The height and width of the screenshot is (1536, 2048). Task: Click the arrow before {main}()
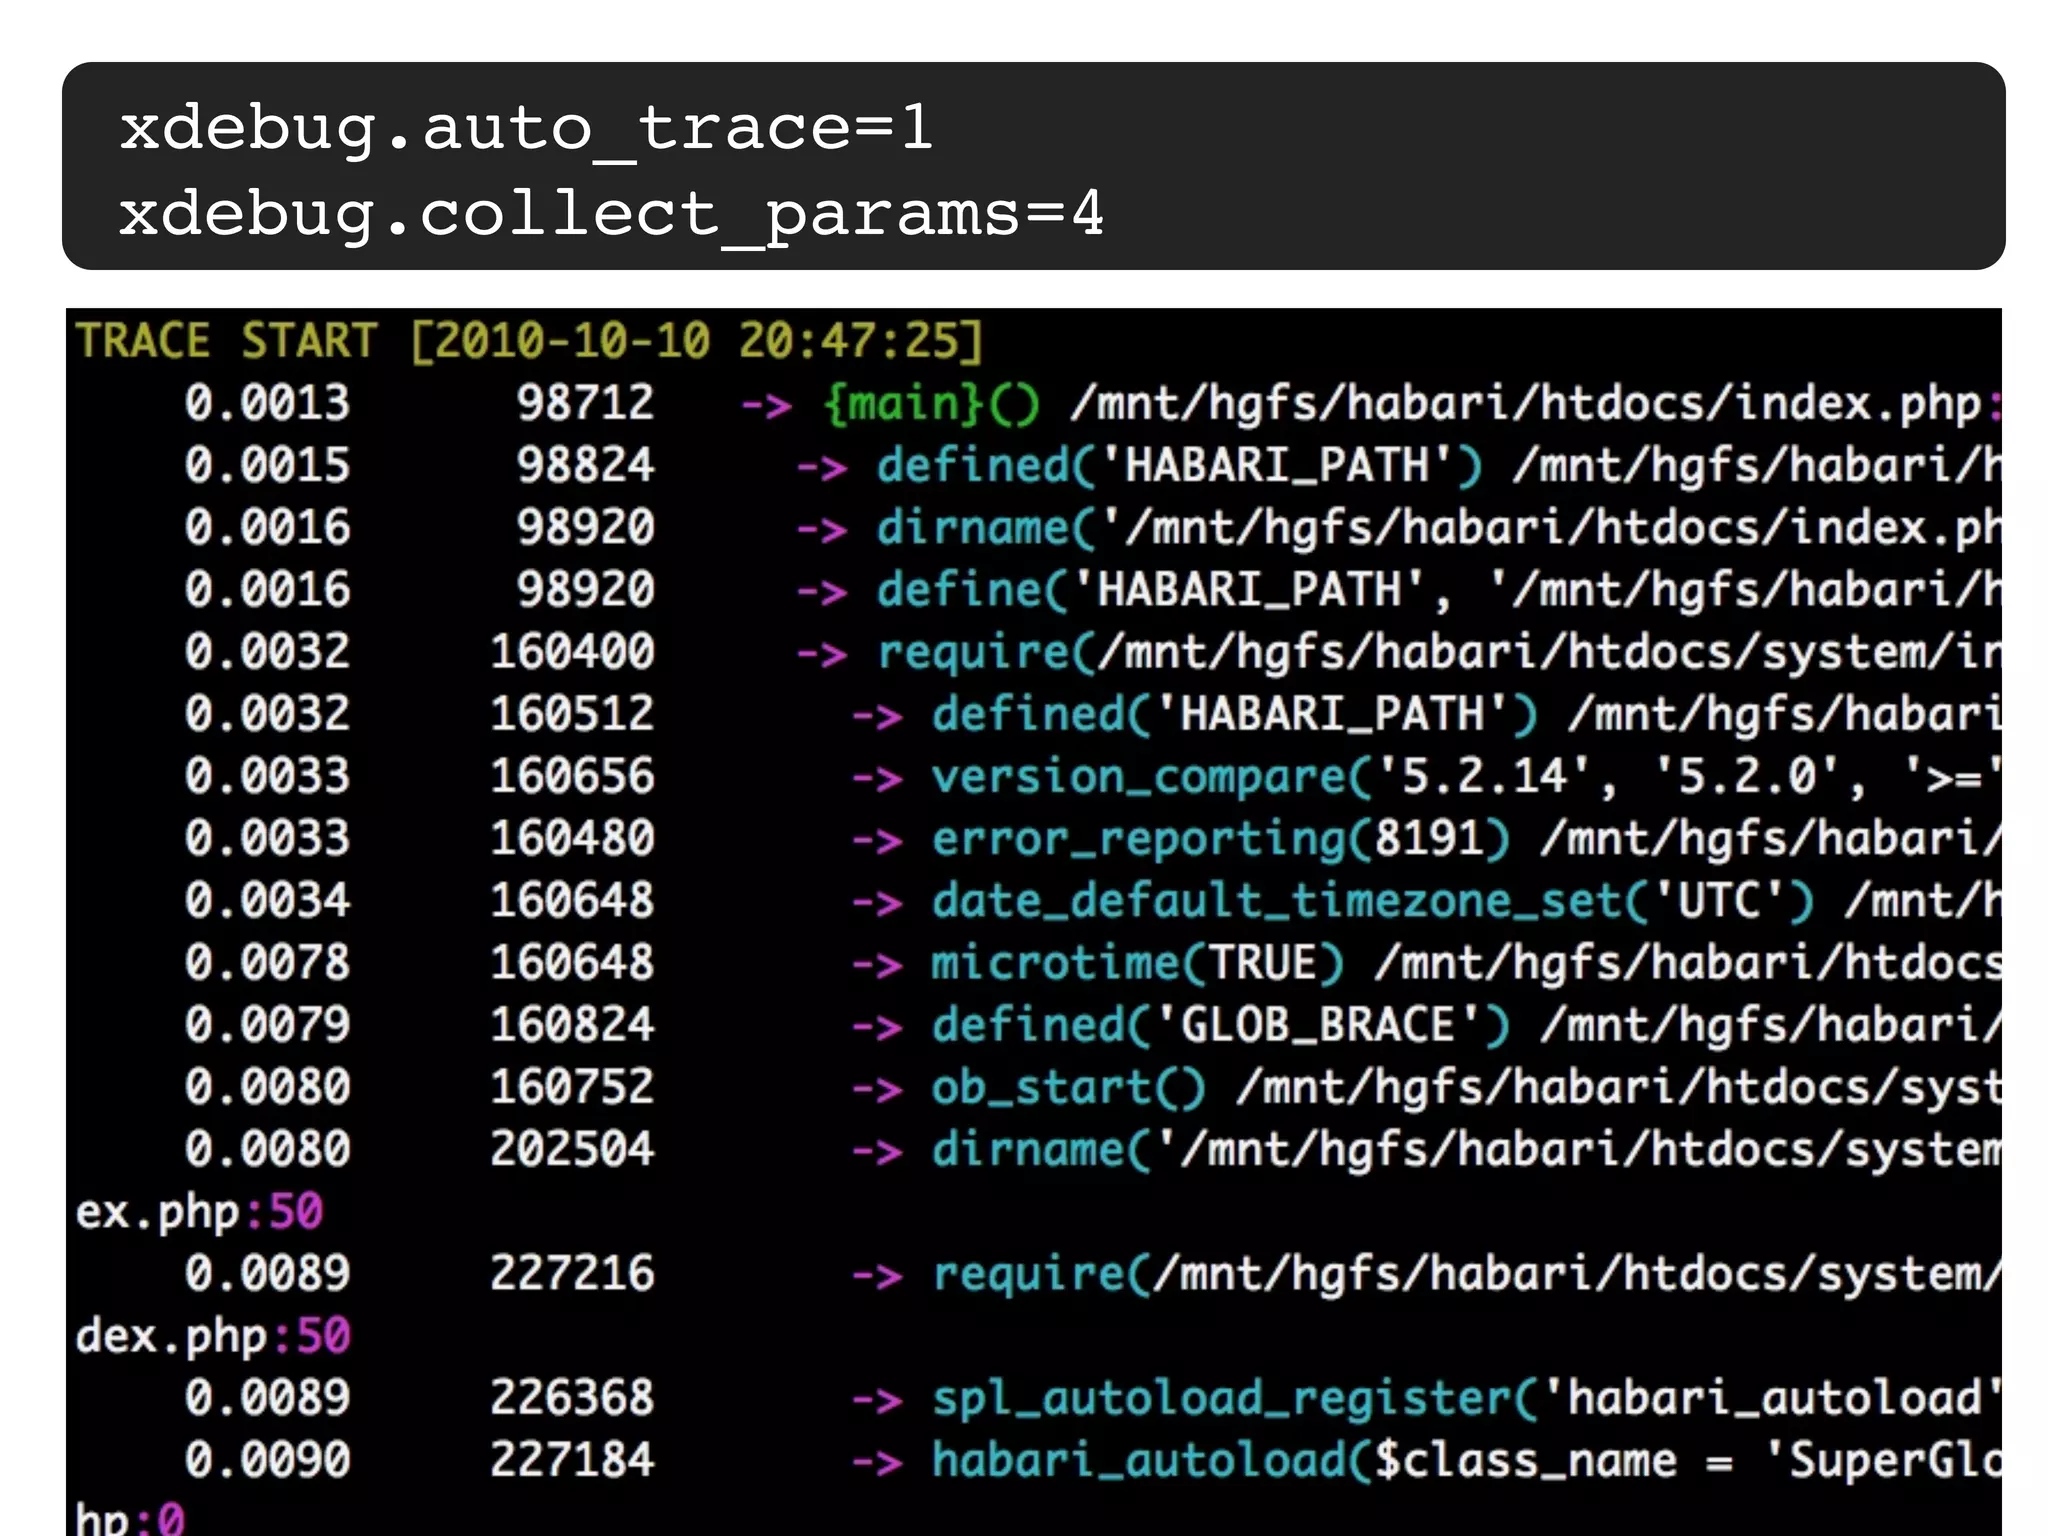[x=766, y=406]
